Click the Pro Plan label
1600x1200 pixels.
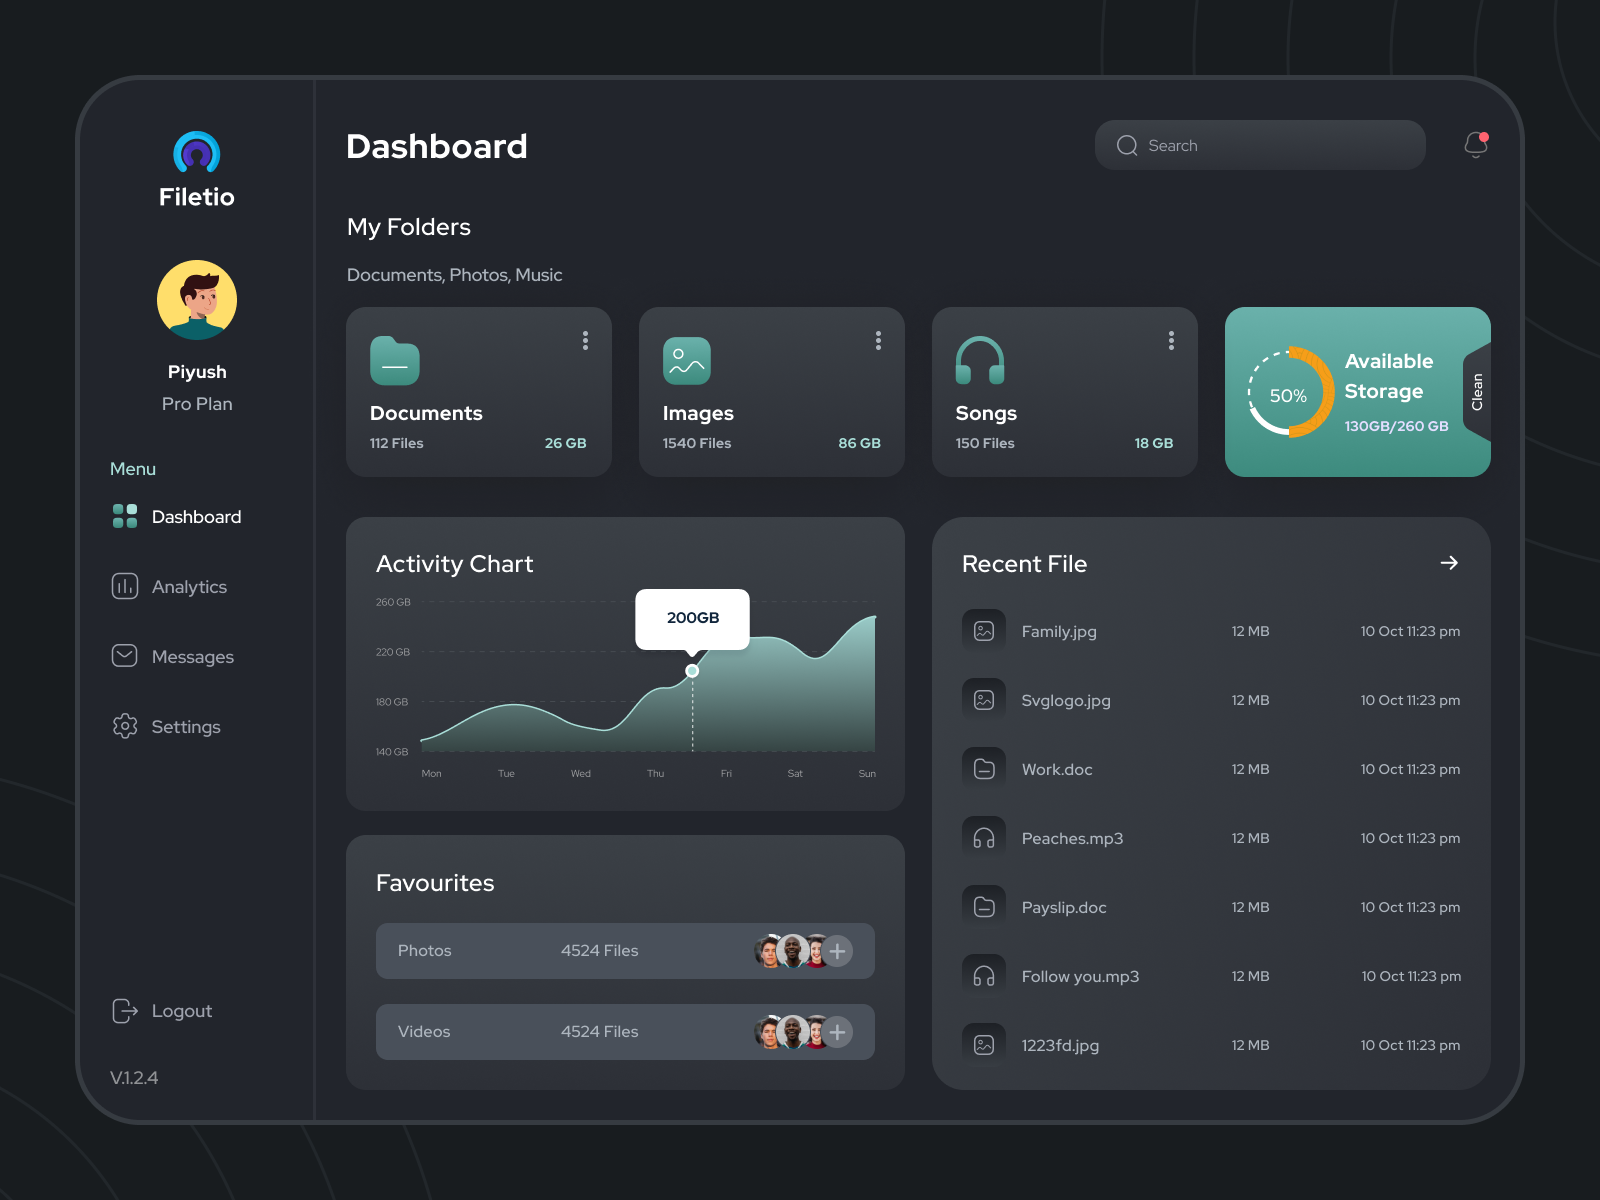[x=197, y=404]
